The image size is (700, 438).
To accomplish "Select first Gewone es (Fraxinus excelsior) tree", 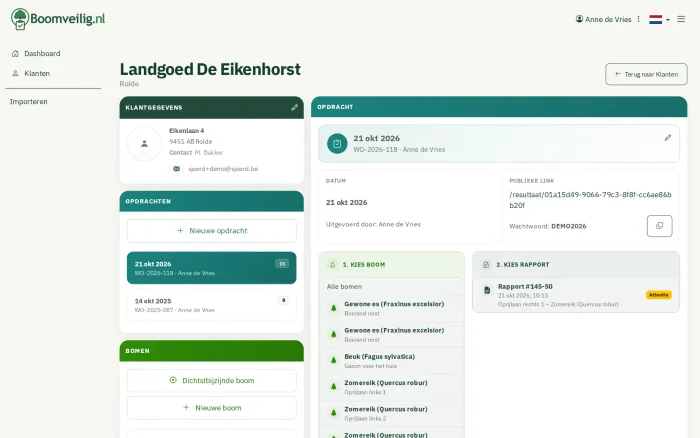I will click(x=392, y=308).
